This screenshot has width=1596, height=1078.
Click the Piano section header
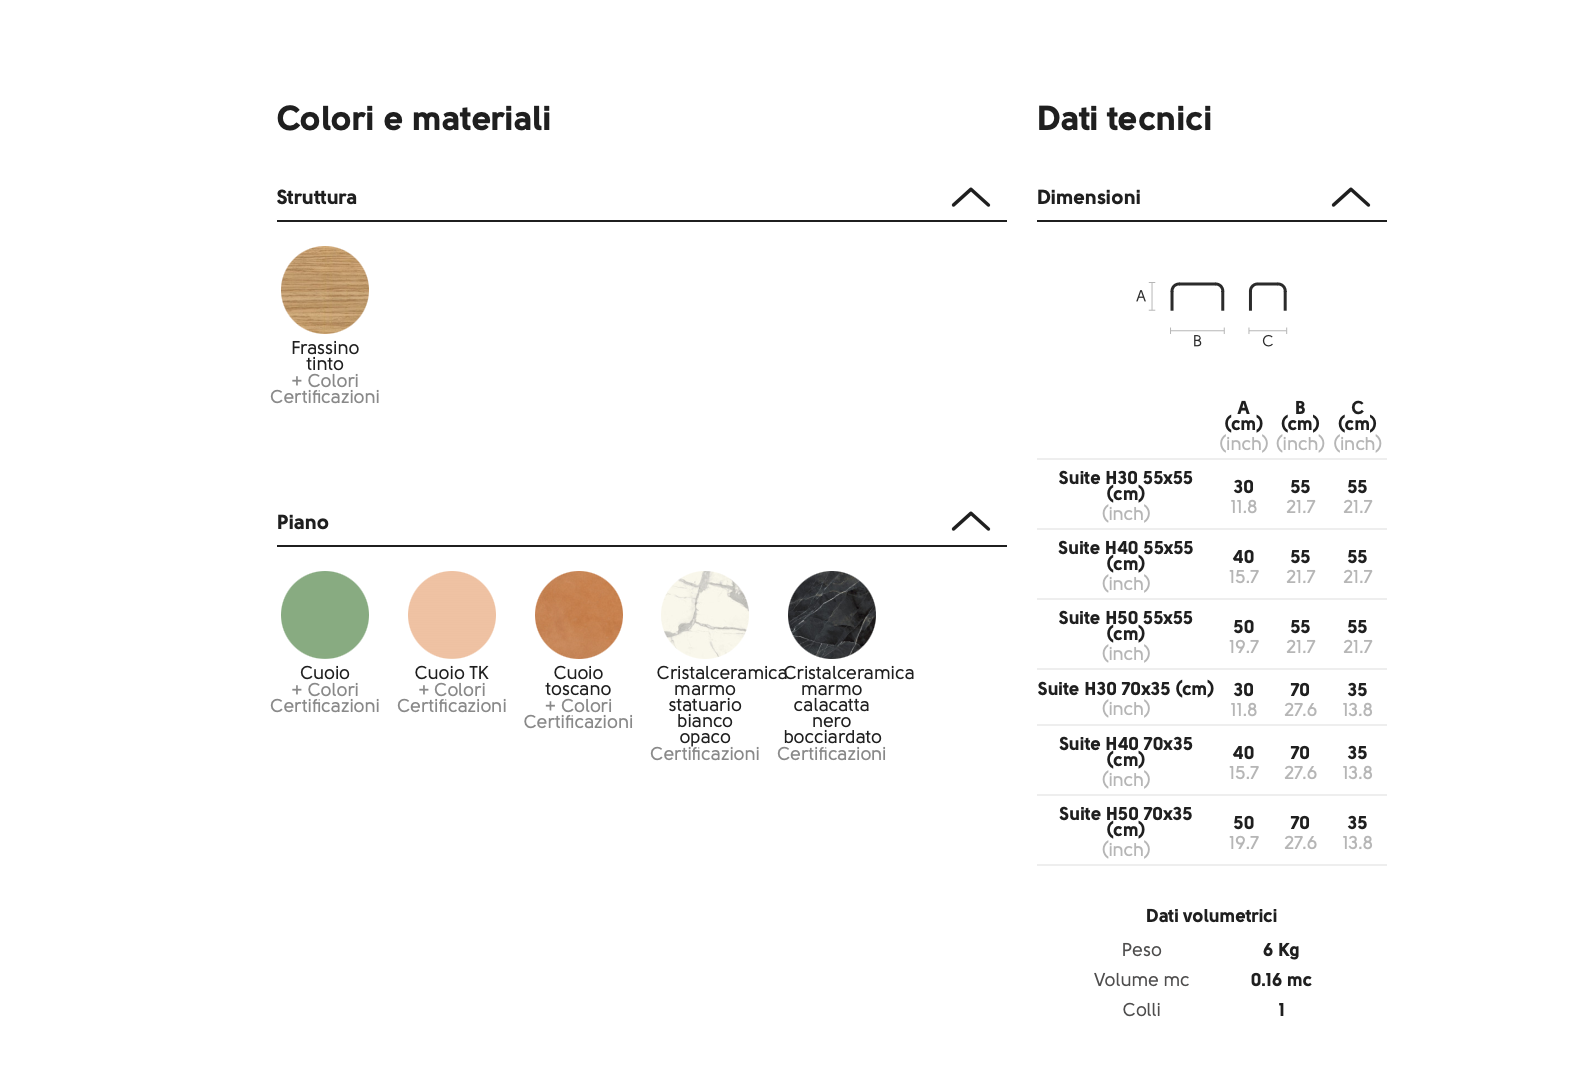[303, 522]
